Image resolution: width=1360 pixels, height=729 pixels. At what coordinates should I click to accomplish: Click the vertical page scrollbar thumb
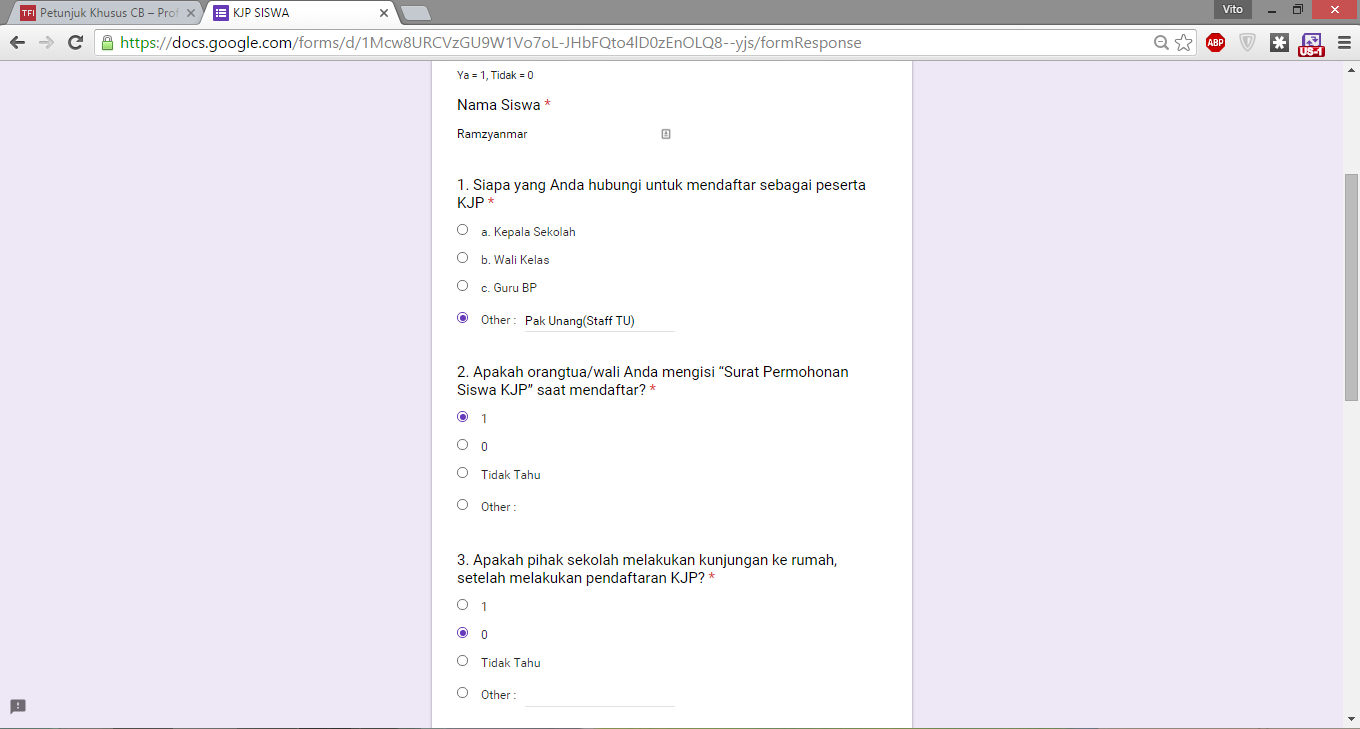coord(1351,287)
